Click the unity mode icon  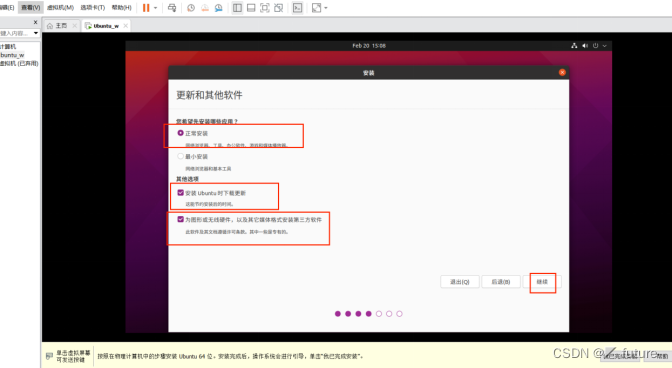279,8
